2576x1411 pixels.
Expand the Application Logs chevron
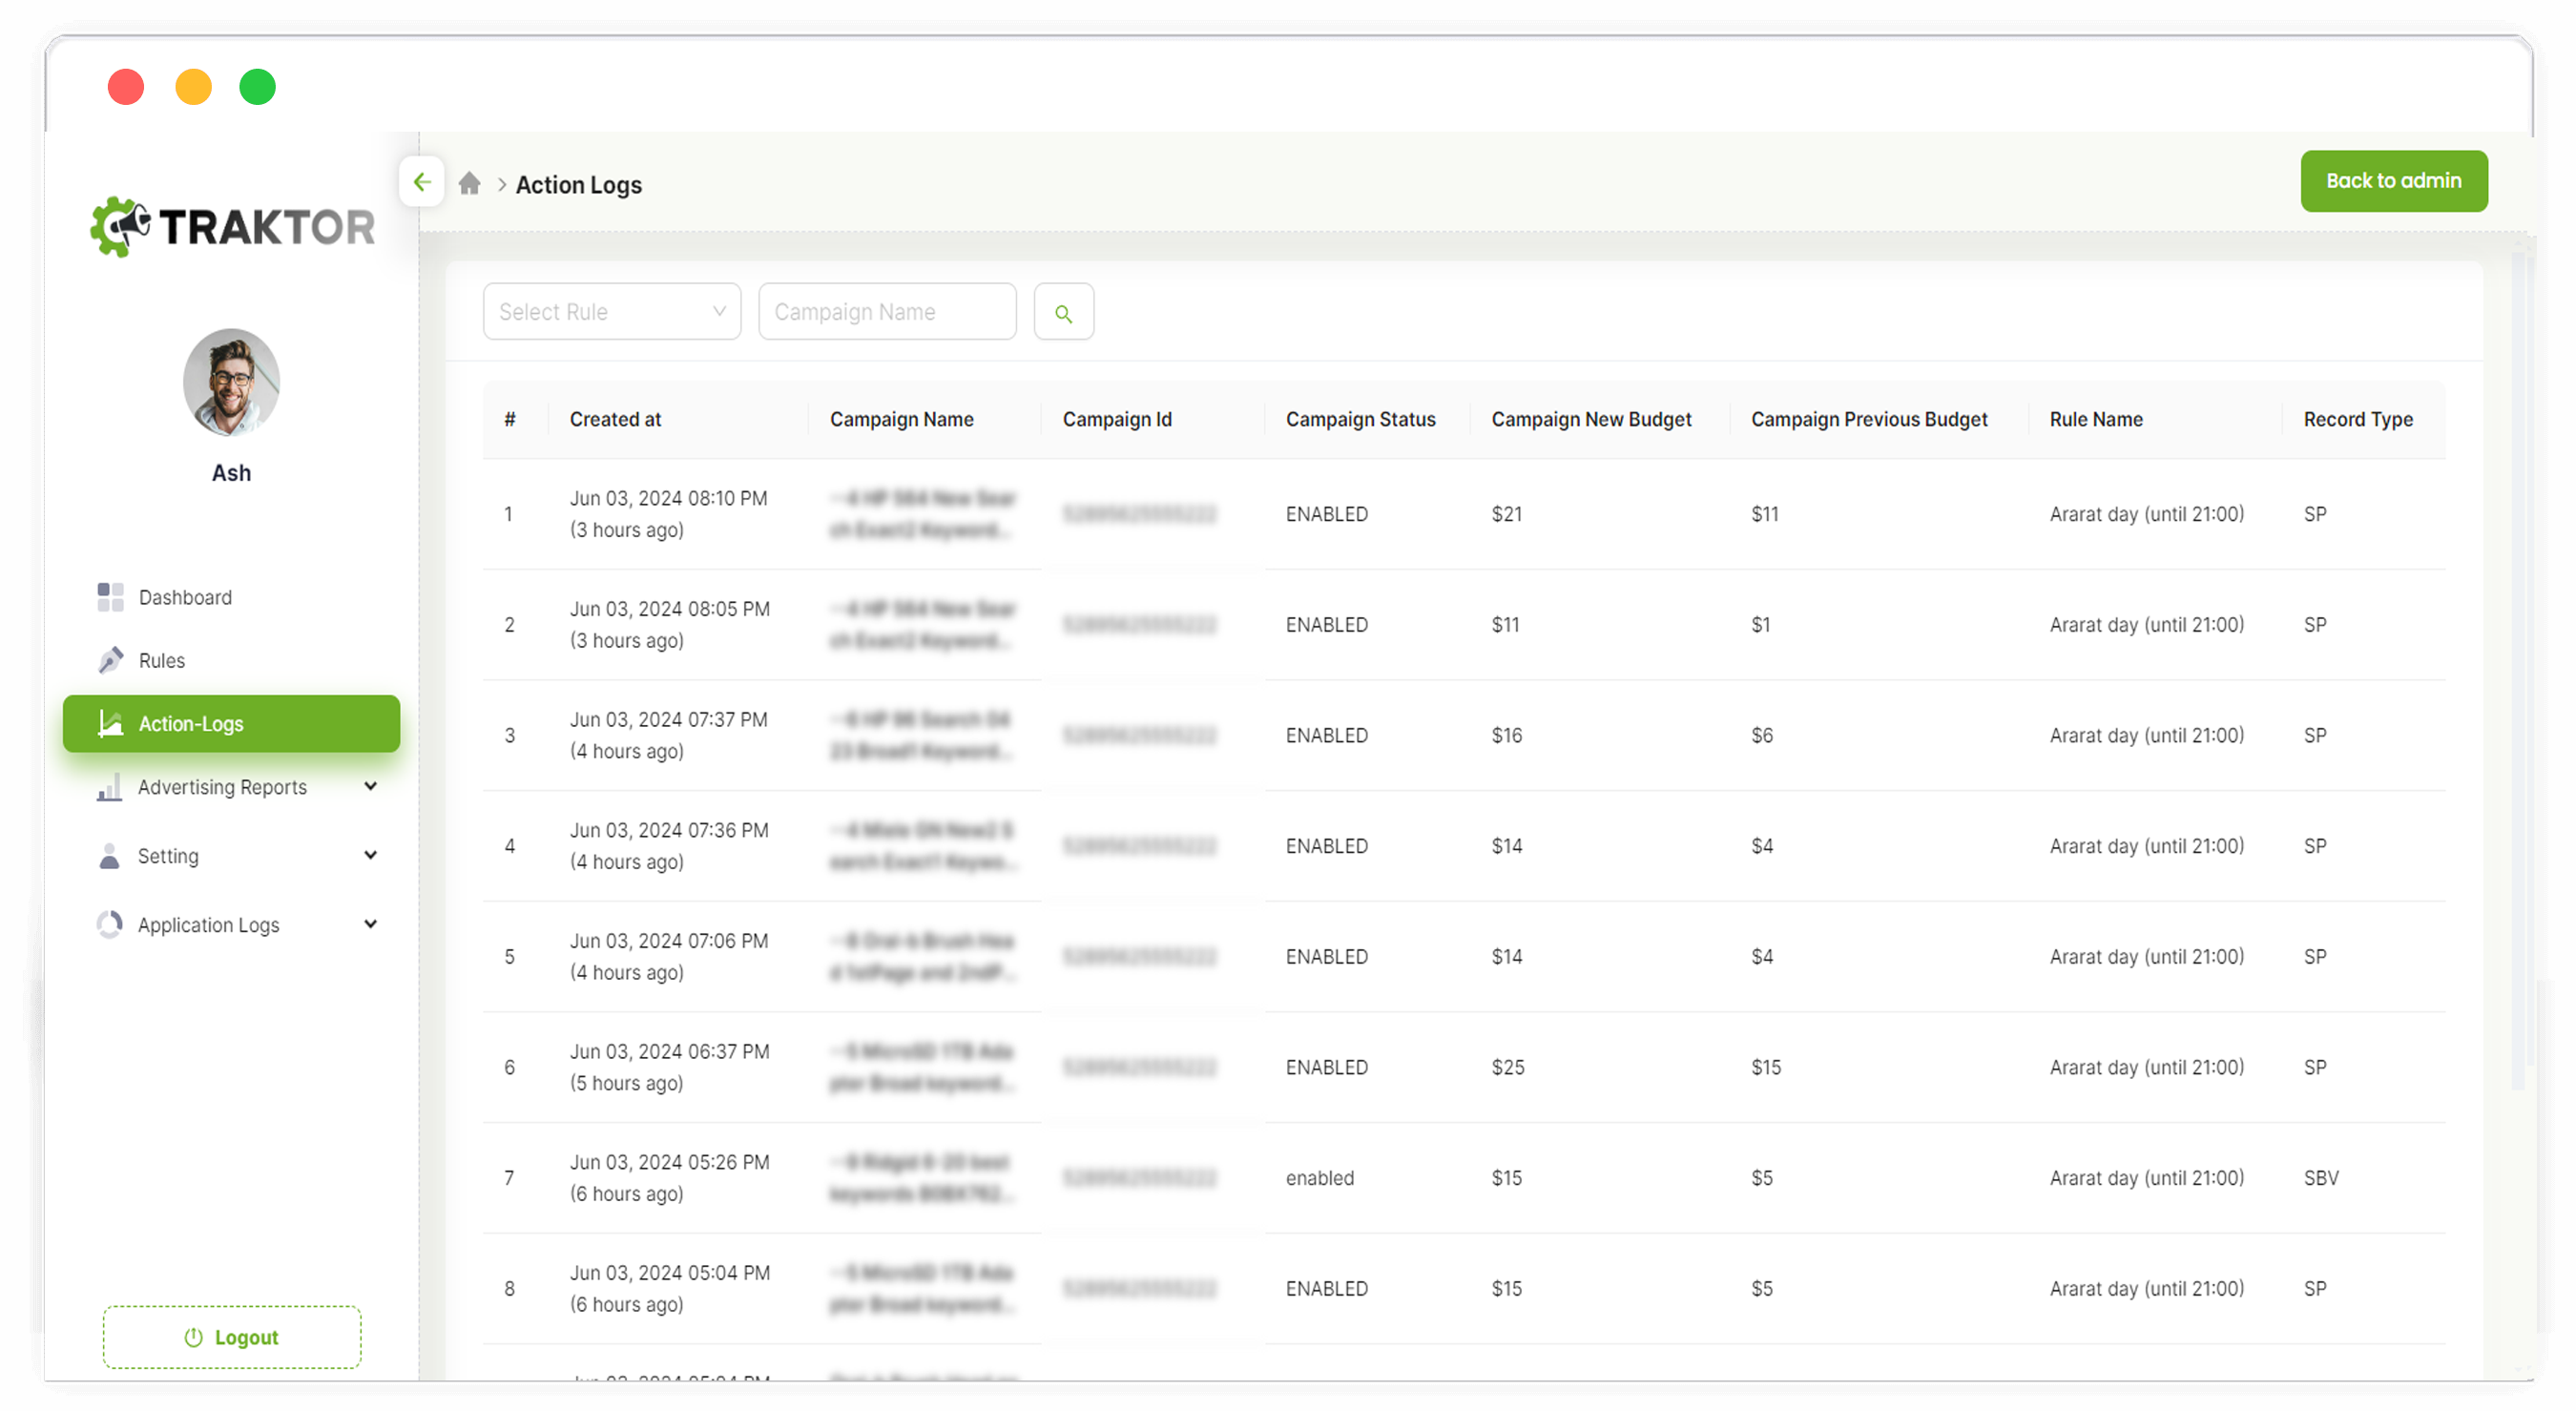tap(371, 925)
